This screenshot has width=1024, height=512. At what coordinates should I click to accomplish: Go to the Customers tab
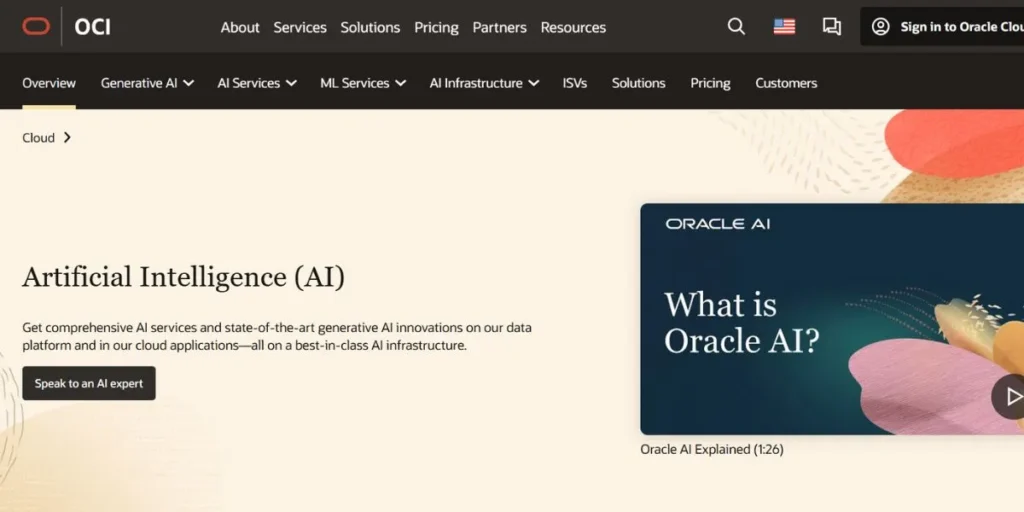[786, 83]
